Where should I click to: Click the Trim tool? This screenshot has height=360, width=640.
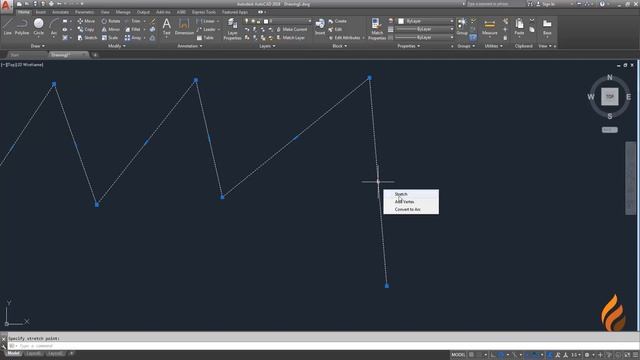click(x=133, y=21)
